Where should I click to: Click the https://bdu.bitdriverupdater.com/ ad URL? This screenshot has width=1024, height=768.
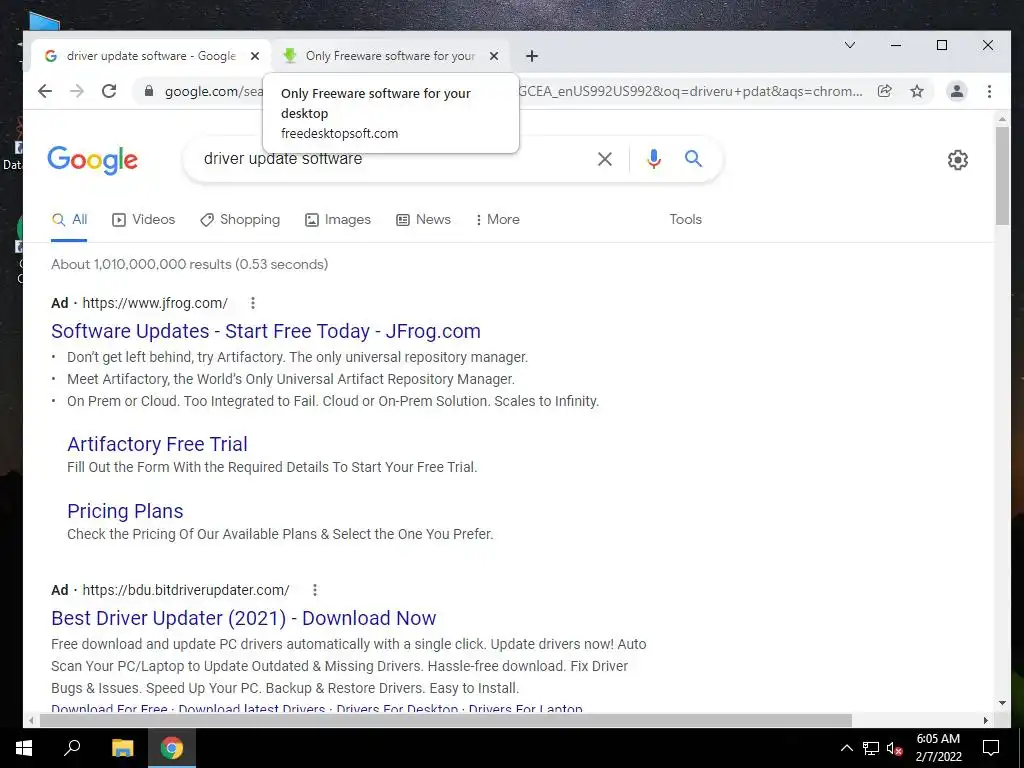pos(185,590)
